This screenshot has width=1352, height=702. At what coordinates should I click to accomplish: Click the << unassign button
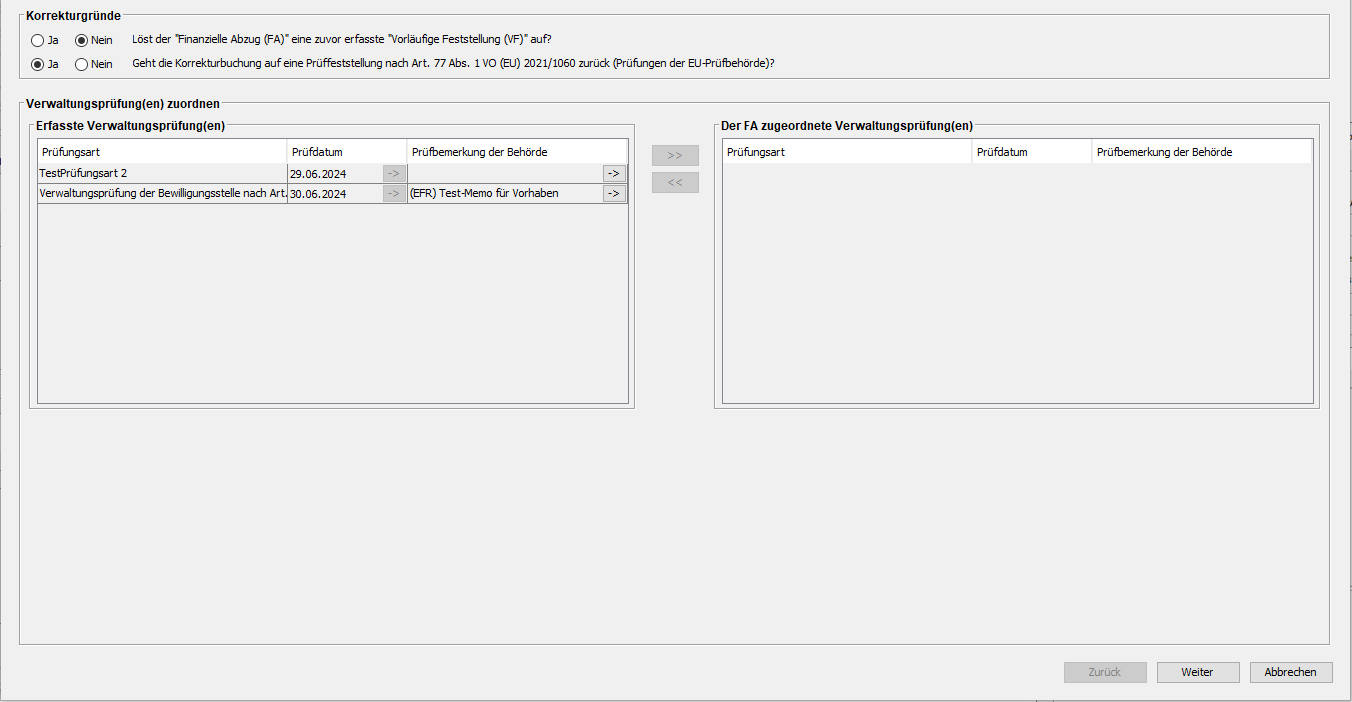coord(675,183)
